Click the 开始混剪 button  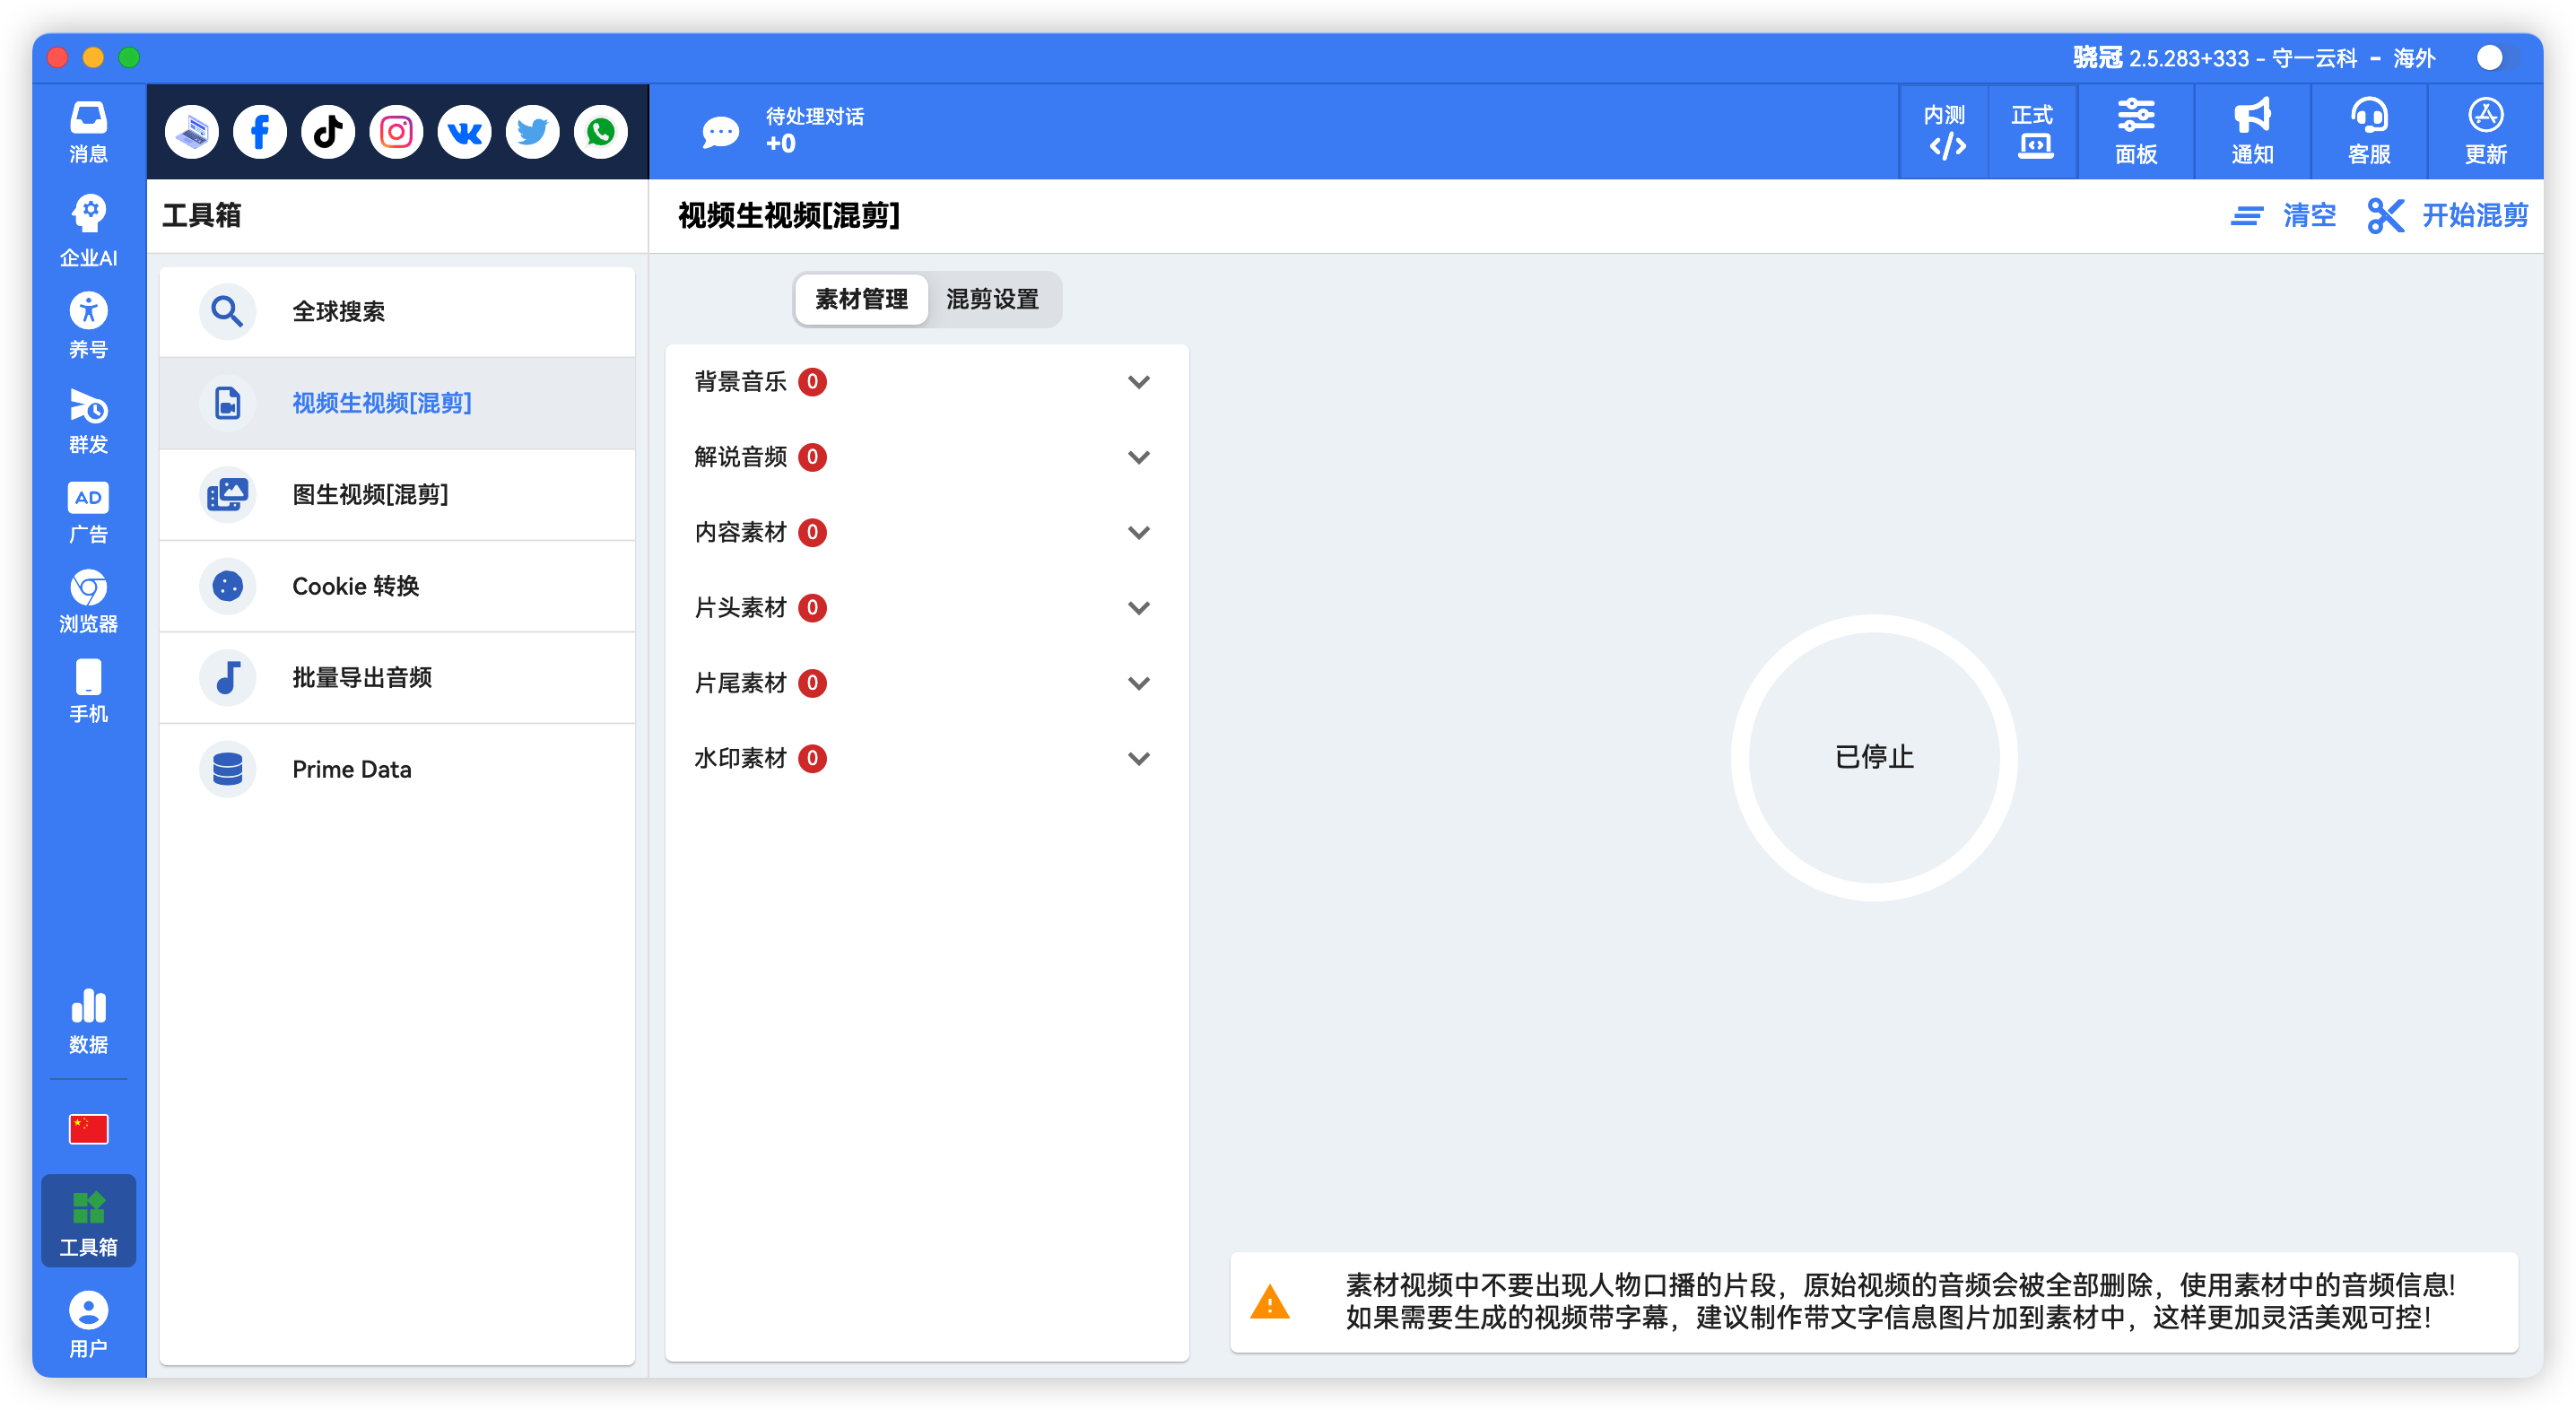pos(2447,215)
